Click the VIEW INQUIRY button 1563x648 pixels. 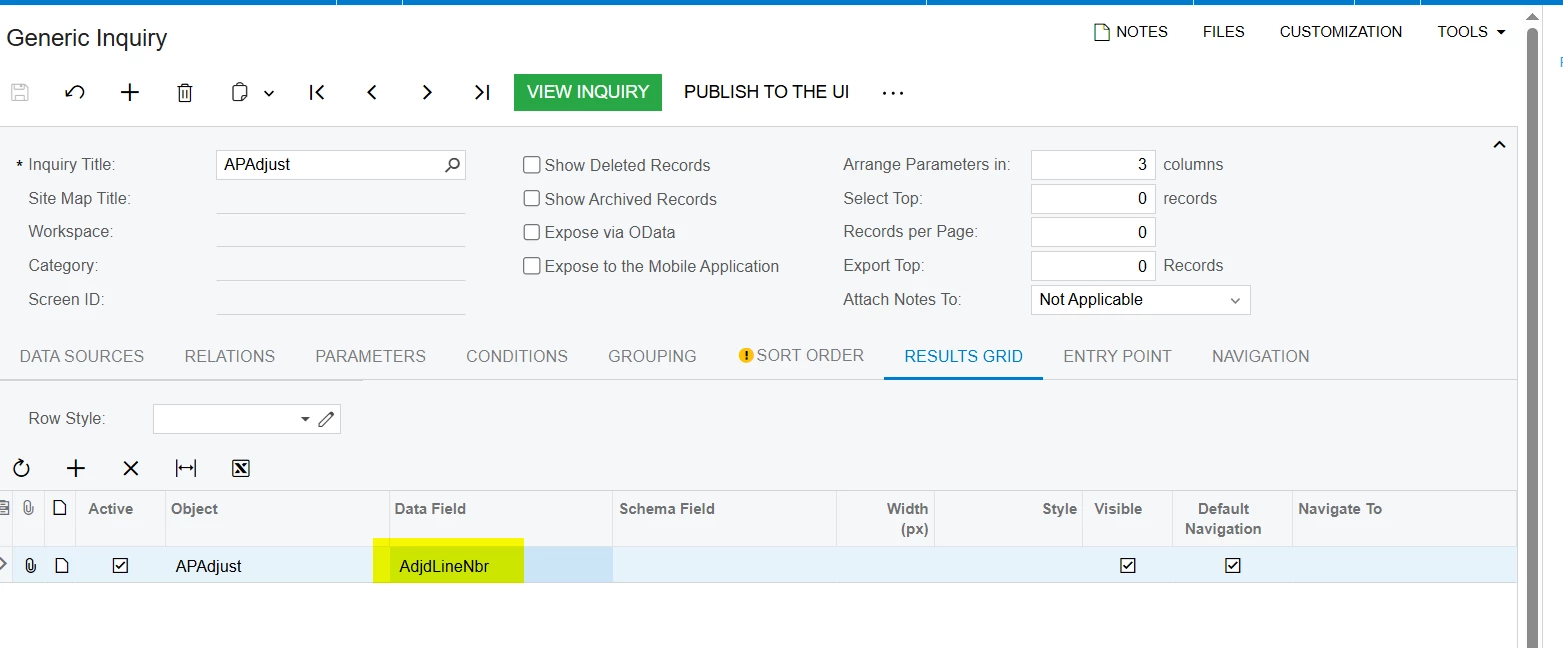coord(588,92)
